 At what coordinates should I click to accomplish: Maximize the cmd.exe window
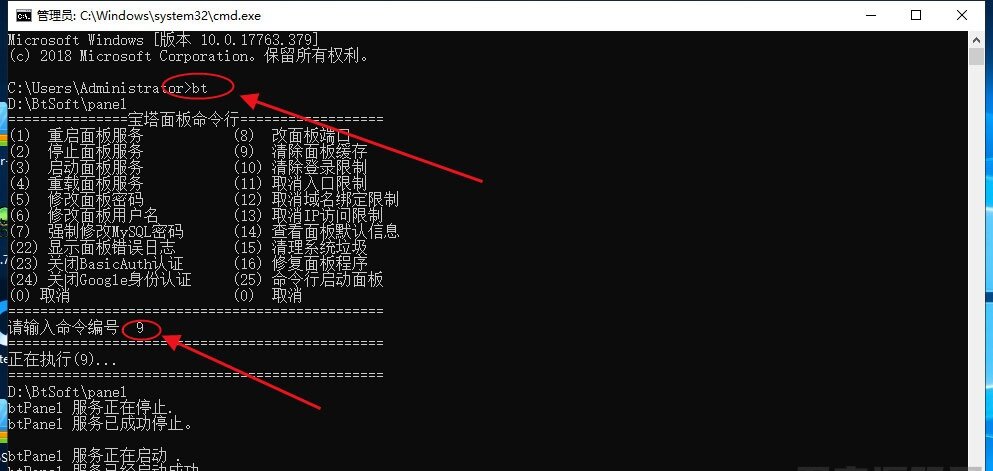coord(916,16)
